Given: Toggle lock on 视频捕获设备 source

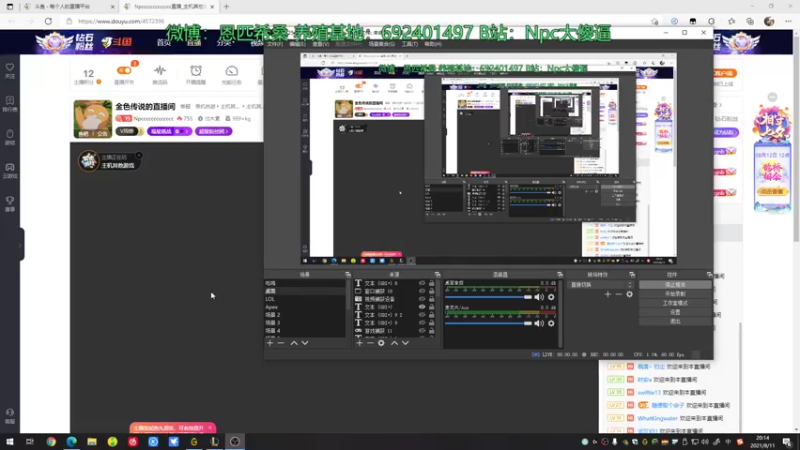Looking at the screenshot, I should [x=432, y=299].
